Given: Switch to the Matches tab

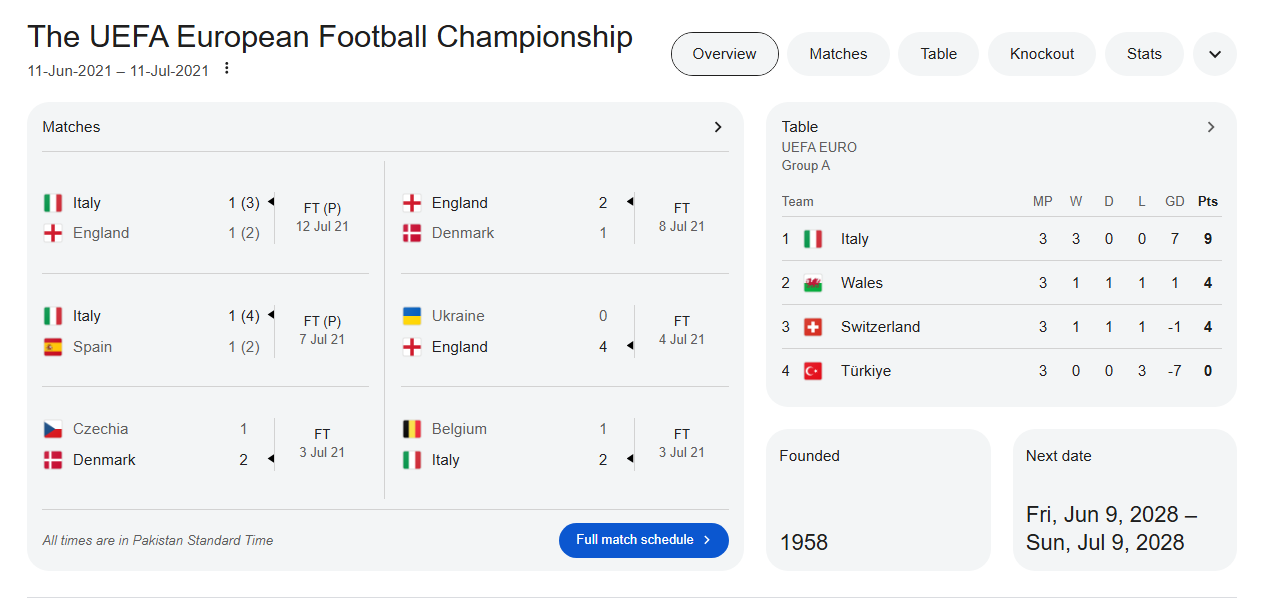Looking at the screenshot, I should (x=838, y=54).
